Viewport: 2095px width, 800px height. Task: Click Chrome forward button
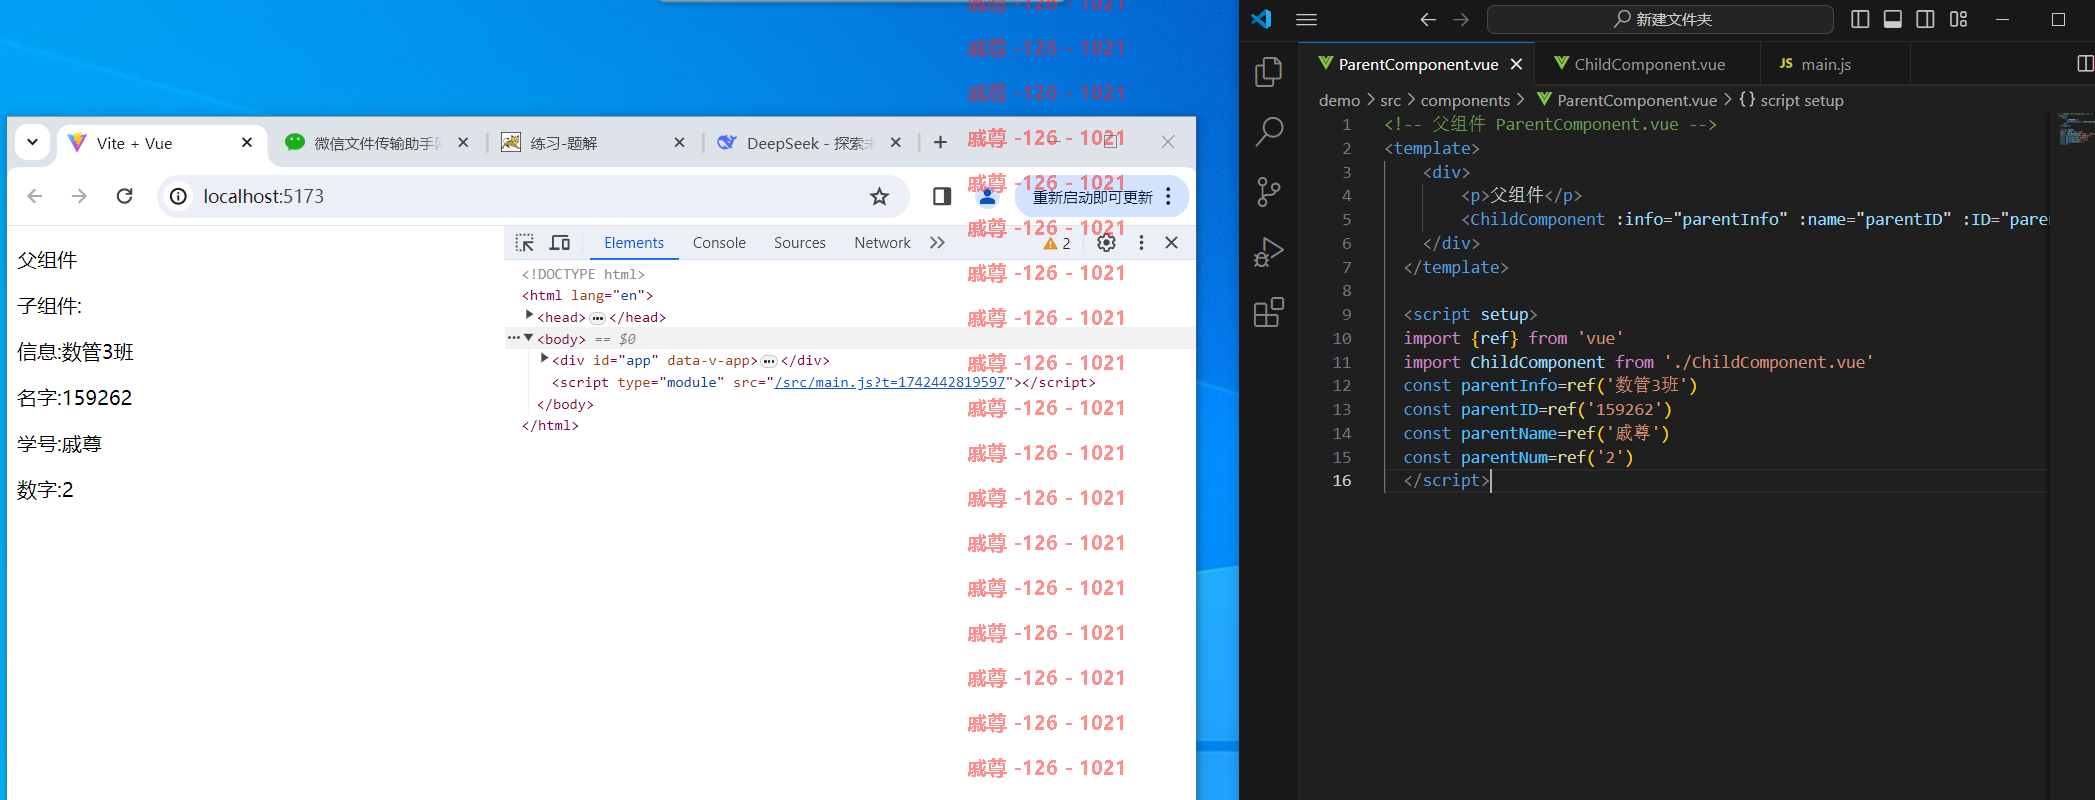click(x=79, y=196)
